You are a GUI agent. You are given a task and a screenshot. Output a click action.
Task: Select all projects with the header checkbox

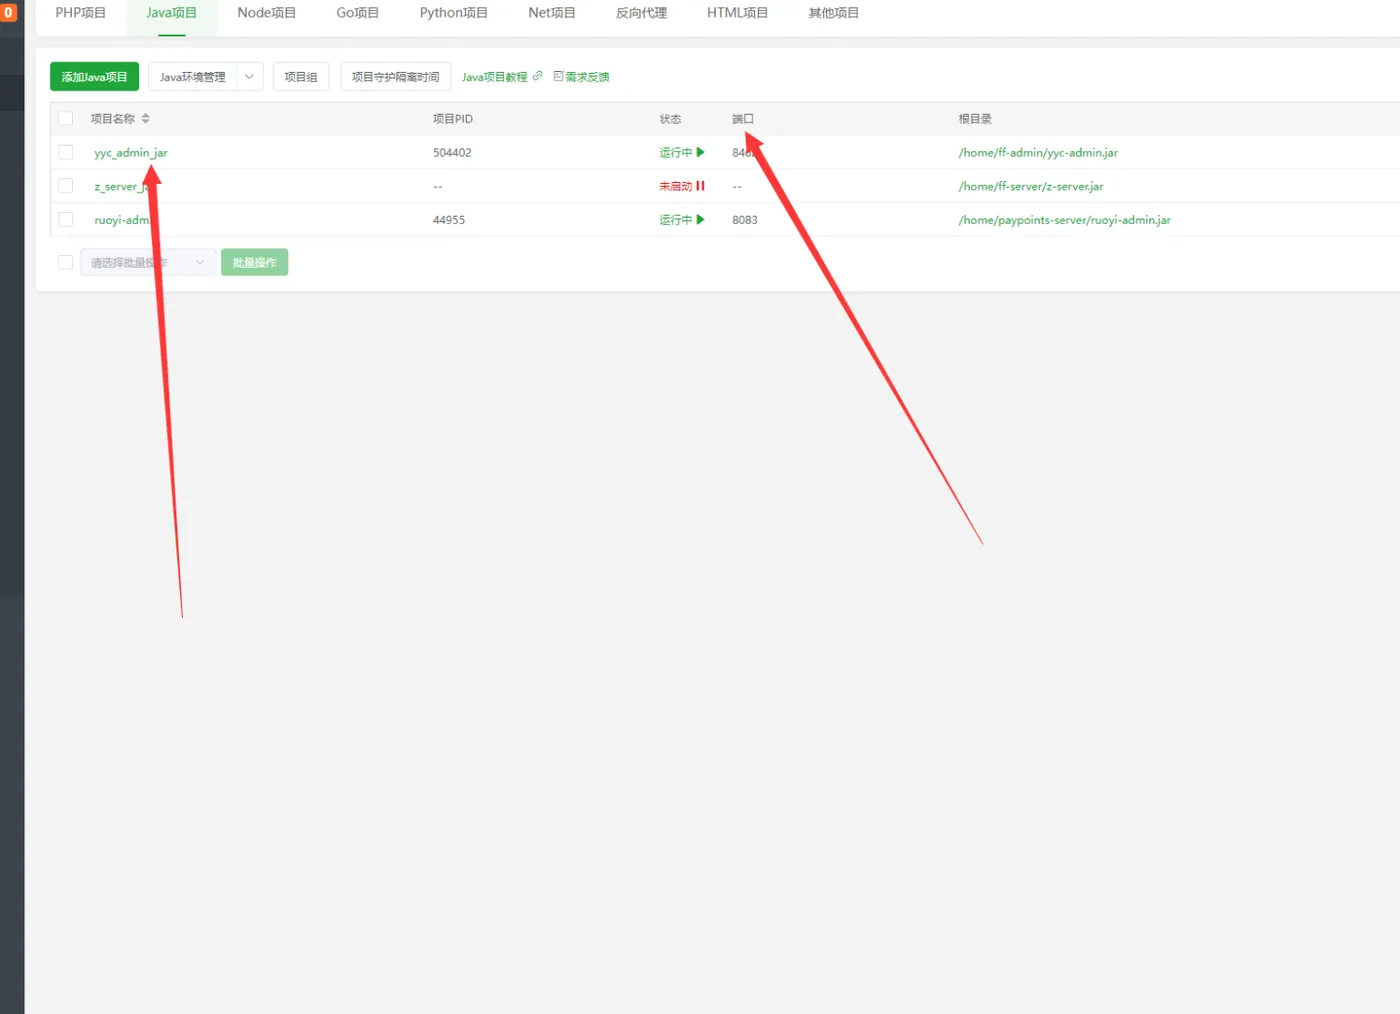(66, 118)
